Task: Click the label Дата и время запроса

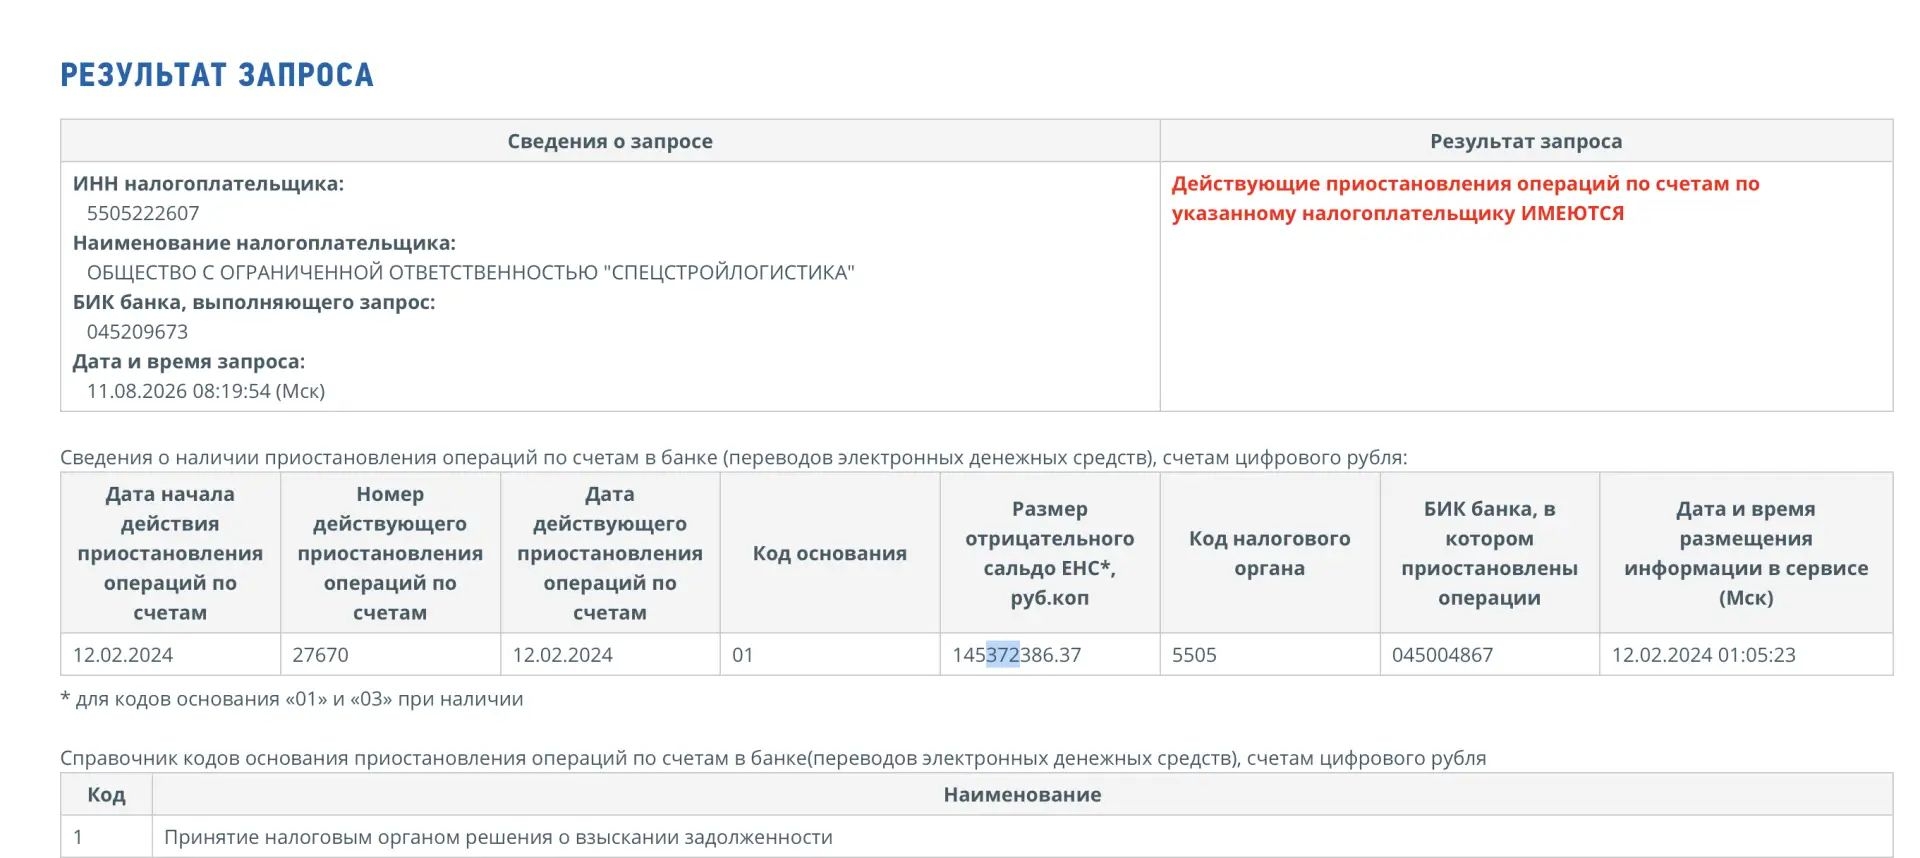Action: tap(189, 362)
